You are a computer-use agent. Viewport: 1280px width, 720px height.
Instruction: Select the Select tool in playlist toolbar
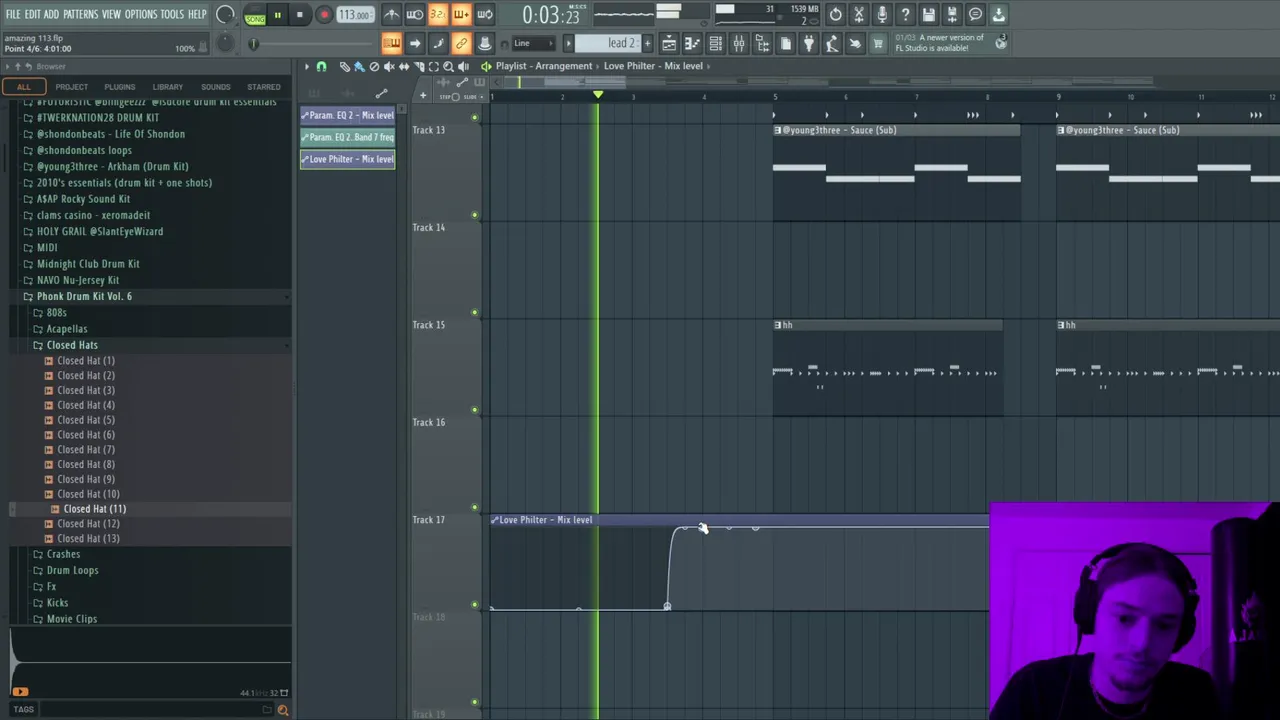(x=433, y=66)
